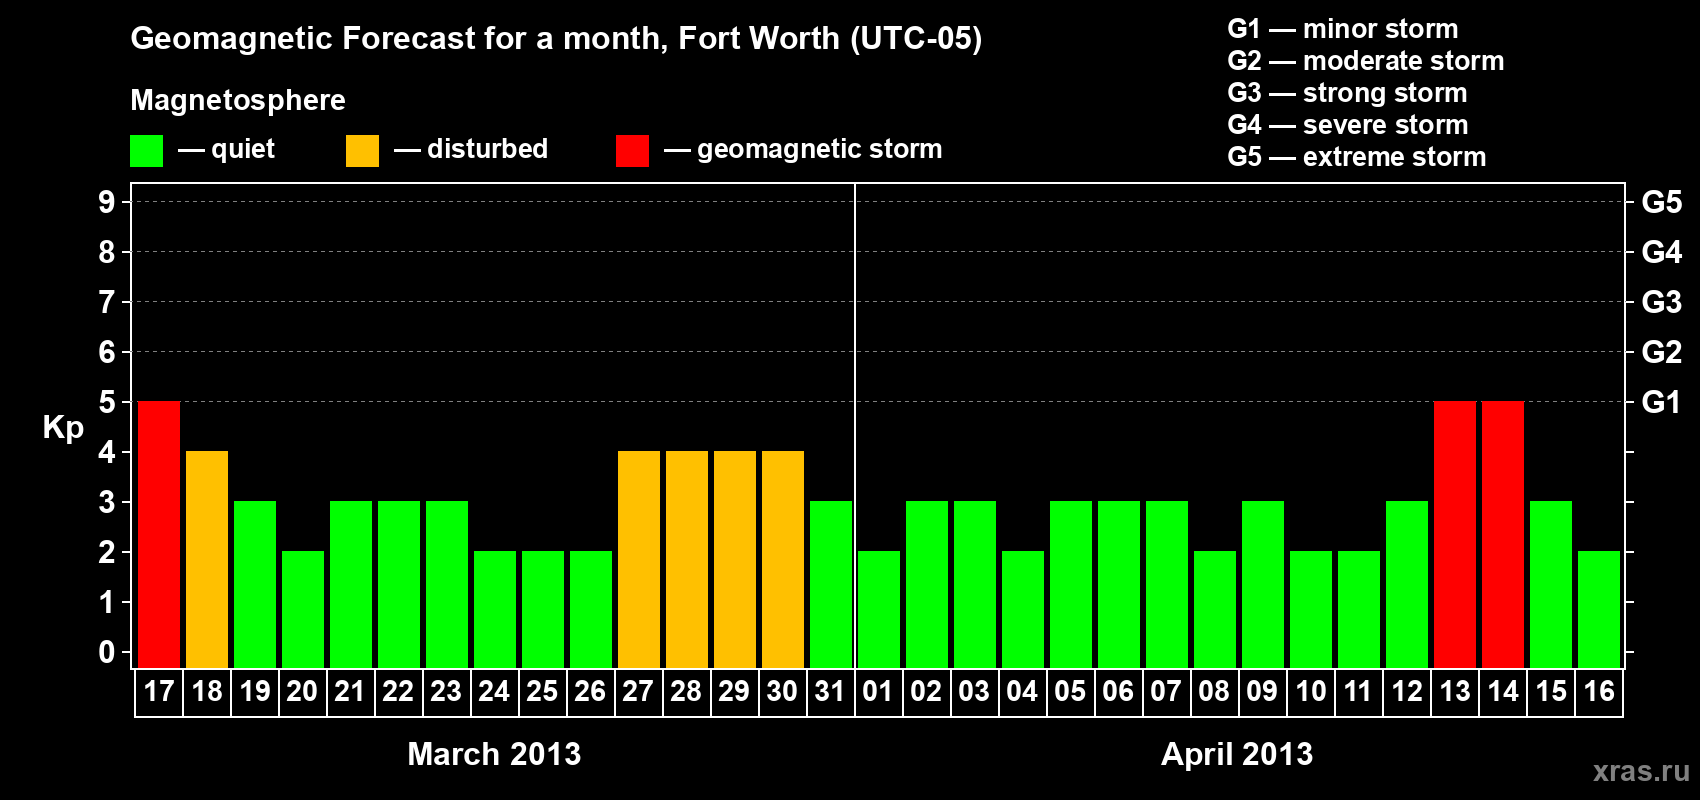The image size is (1700, 800).
Task: Click 'G4 — severe storm' legend text
Action: coord(1348,125)
